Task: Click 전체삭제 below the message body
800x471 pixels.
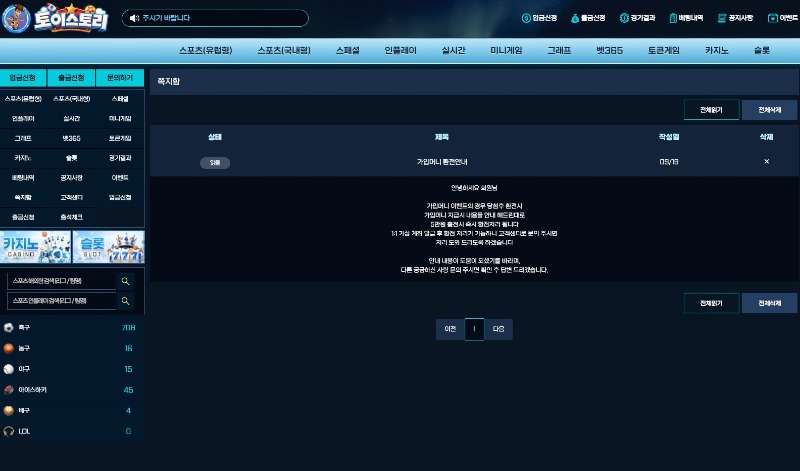Action: [769, 303]
